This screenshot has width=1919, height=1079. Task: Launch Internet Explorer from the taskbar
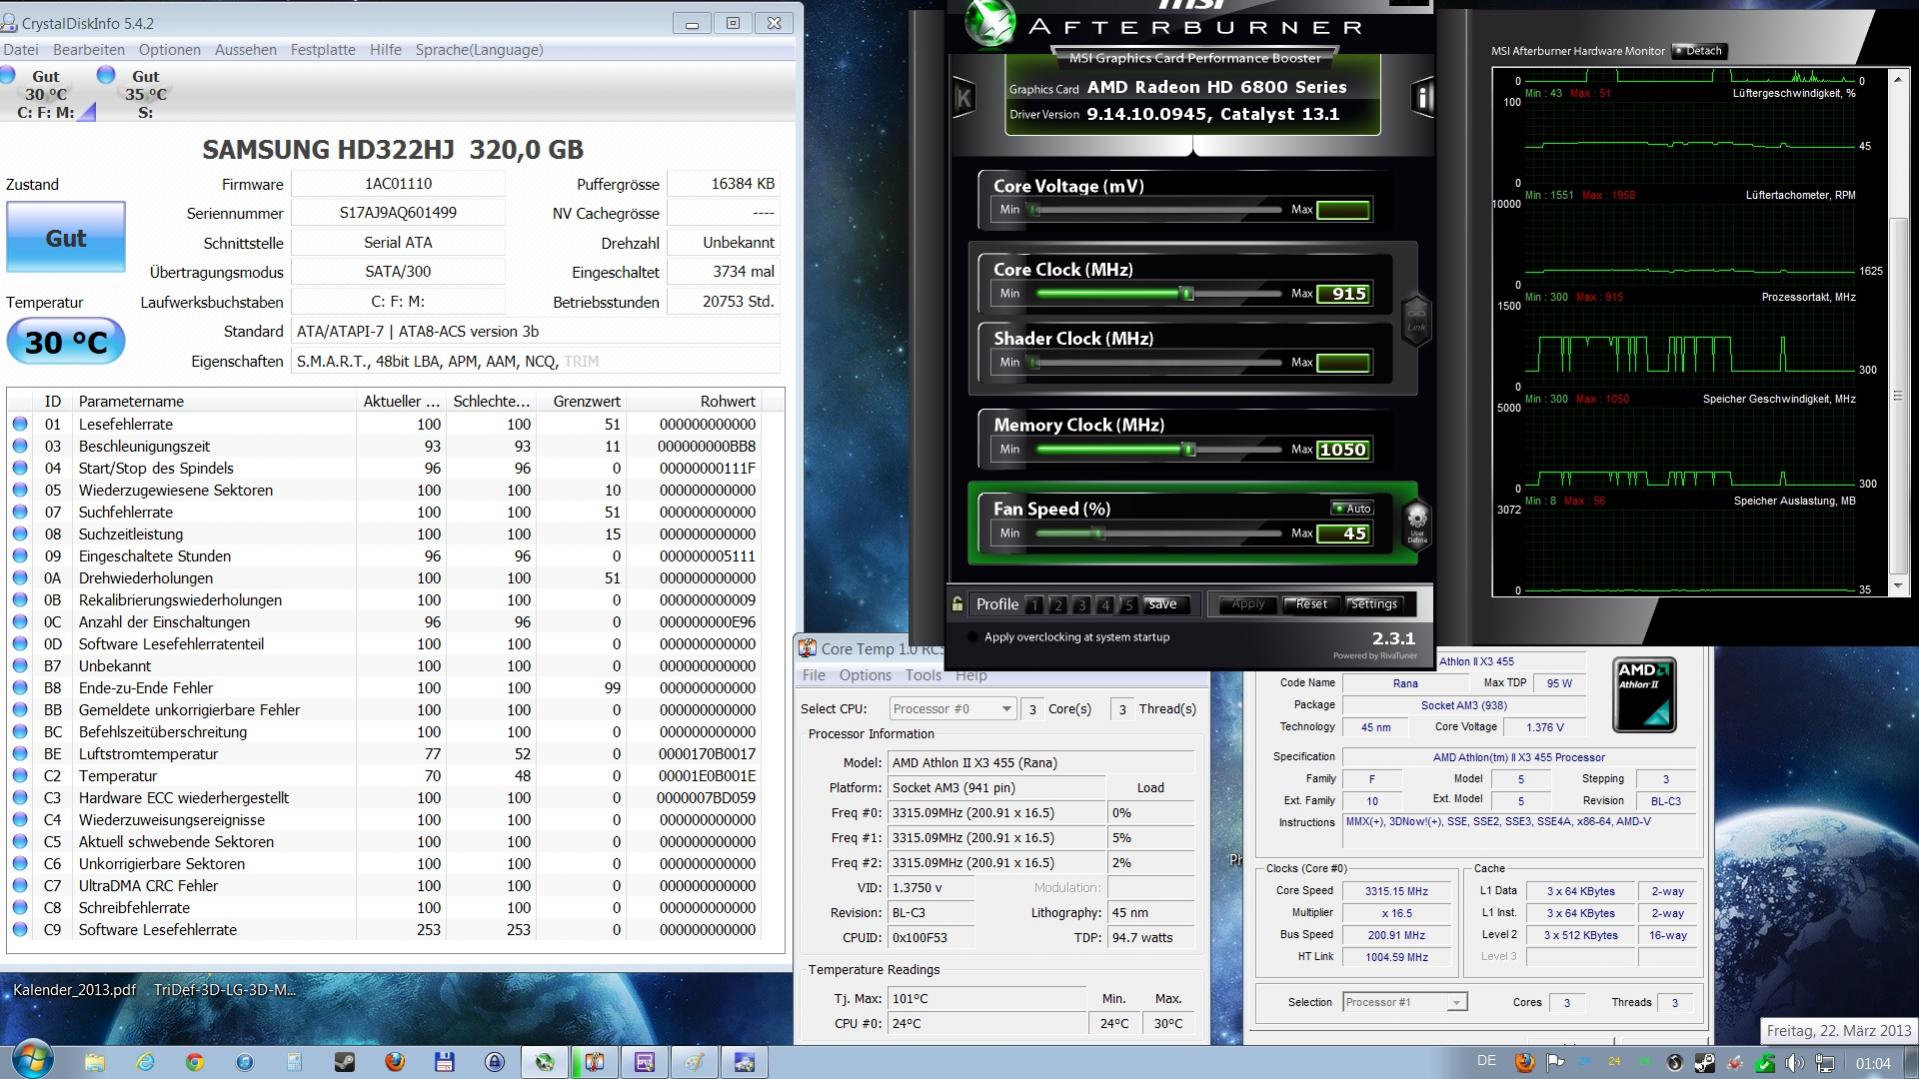click(145, 1062)
